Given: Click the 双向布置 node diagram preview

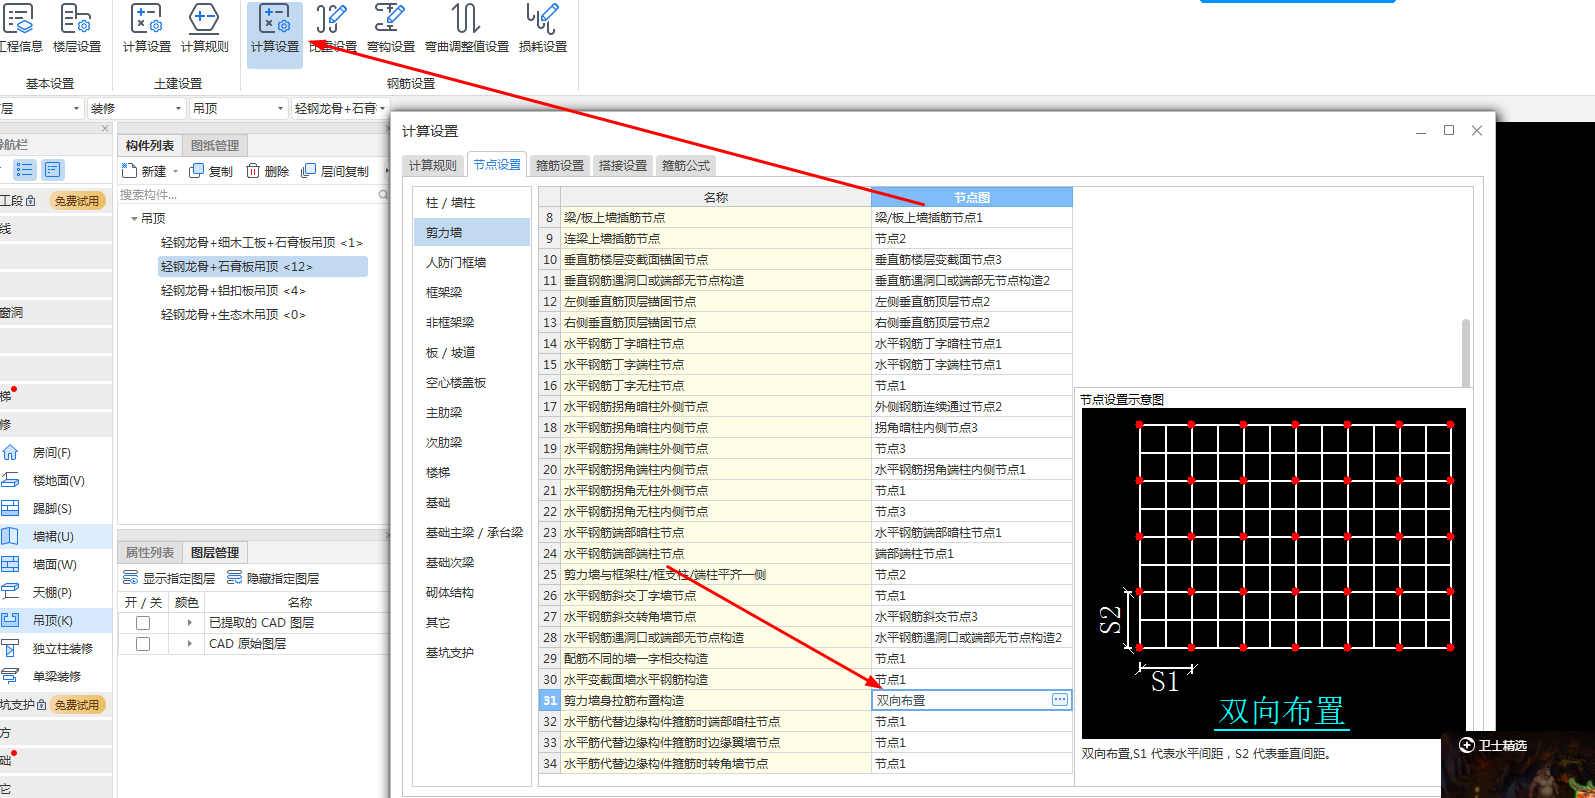Looking at the screenshot, I should pyautogui.click(x=1274, y=573).
